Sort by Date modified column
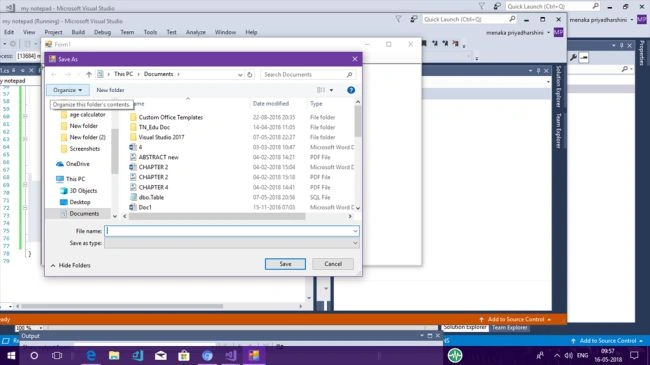The image size is (650, 365). (271, 104)
